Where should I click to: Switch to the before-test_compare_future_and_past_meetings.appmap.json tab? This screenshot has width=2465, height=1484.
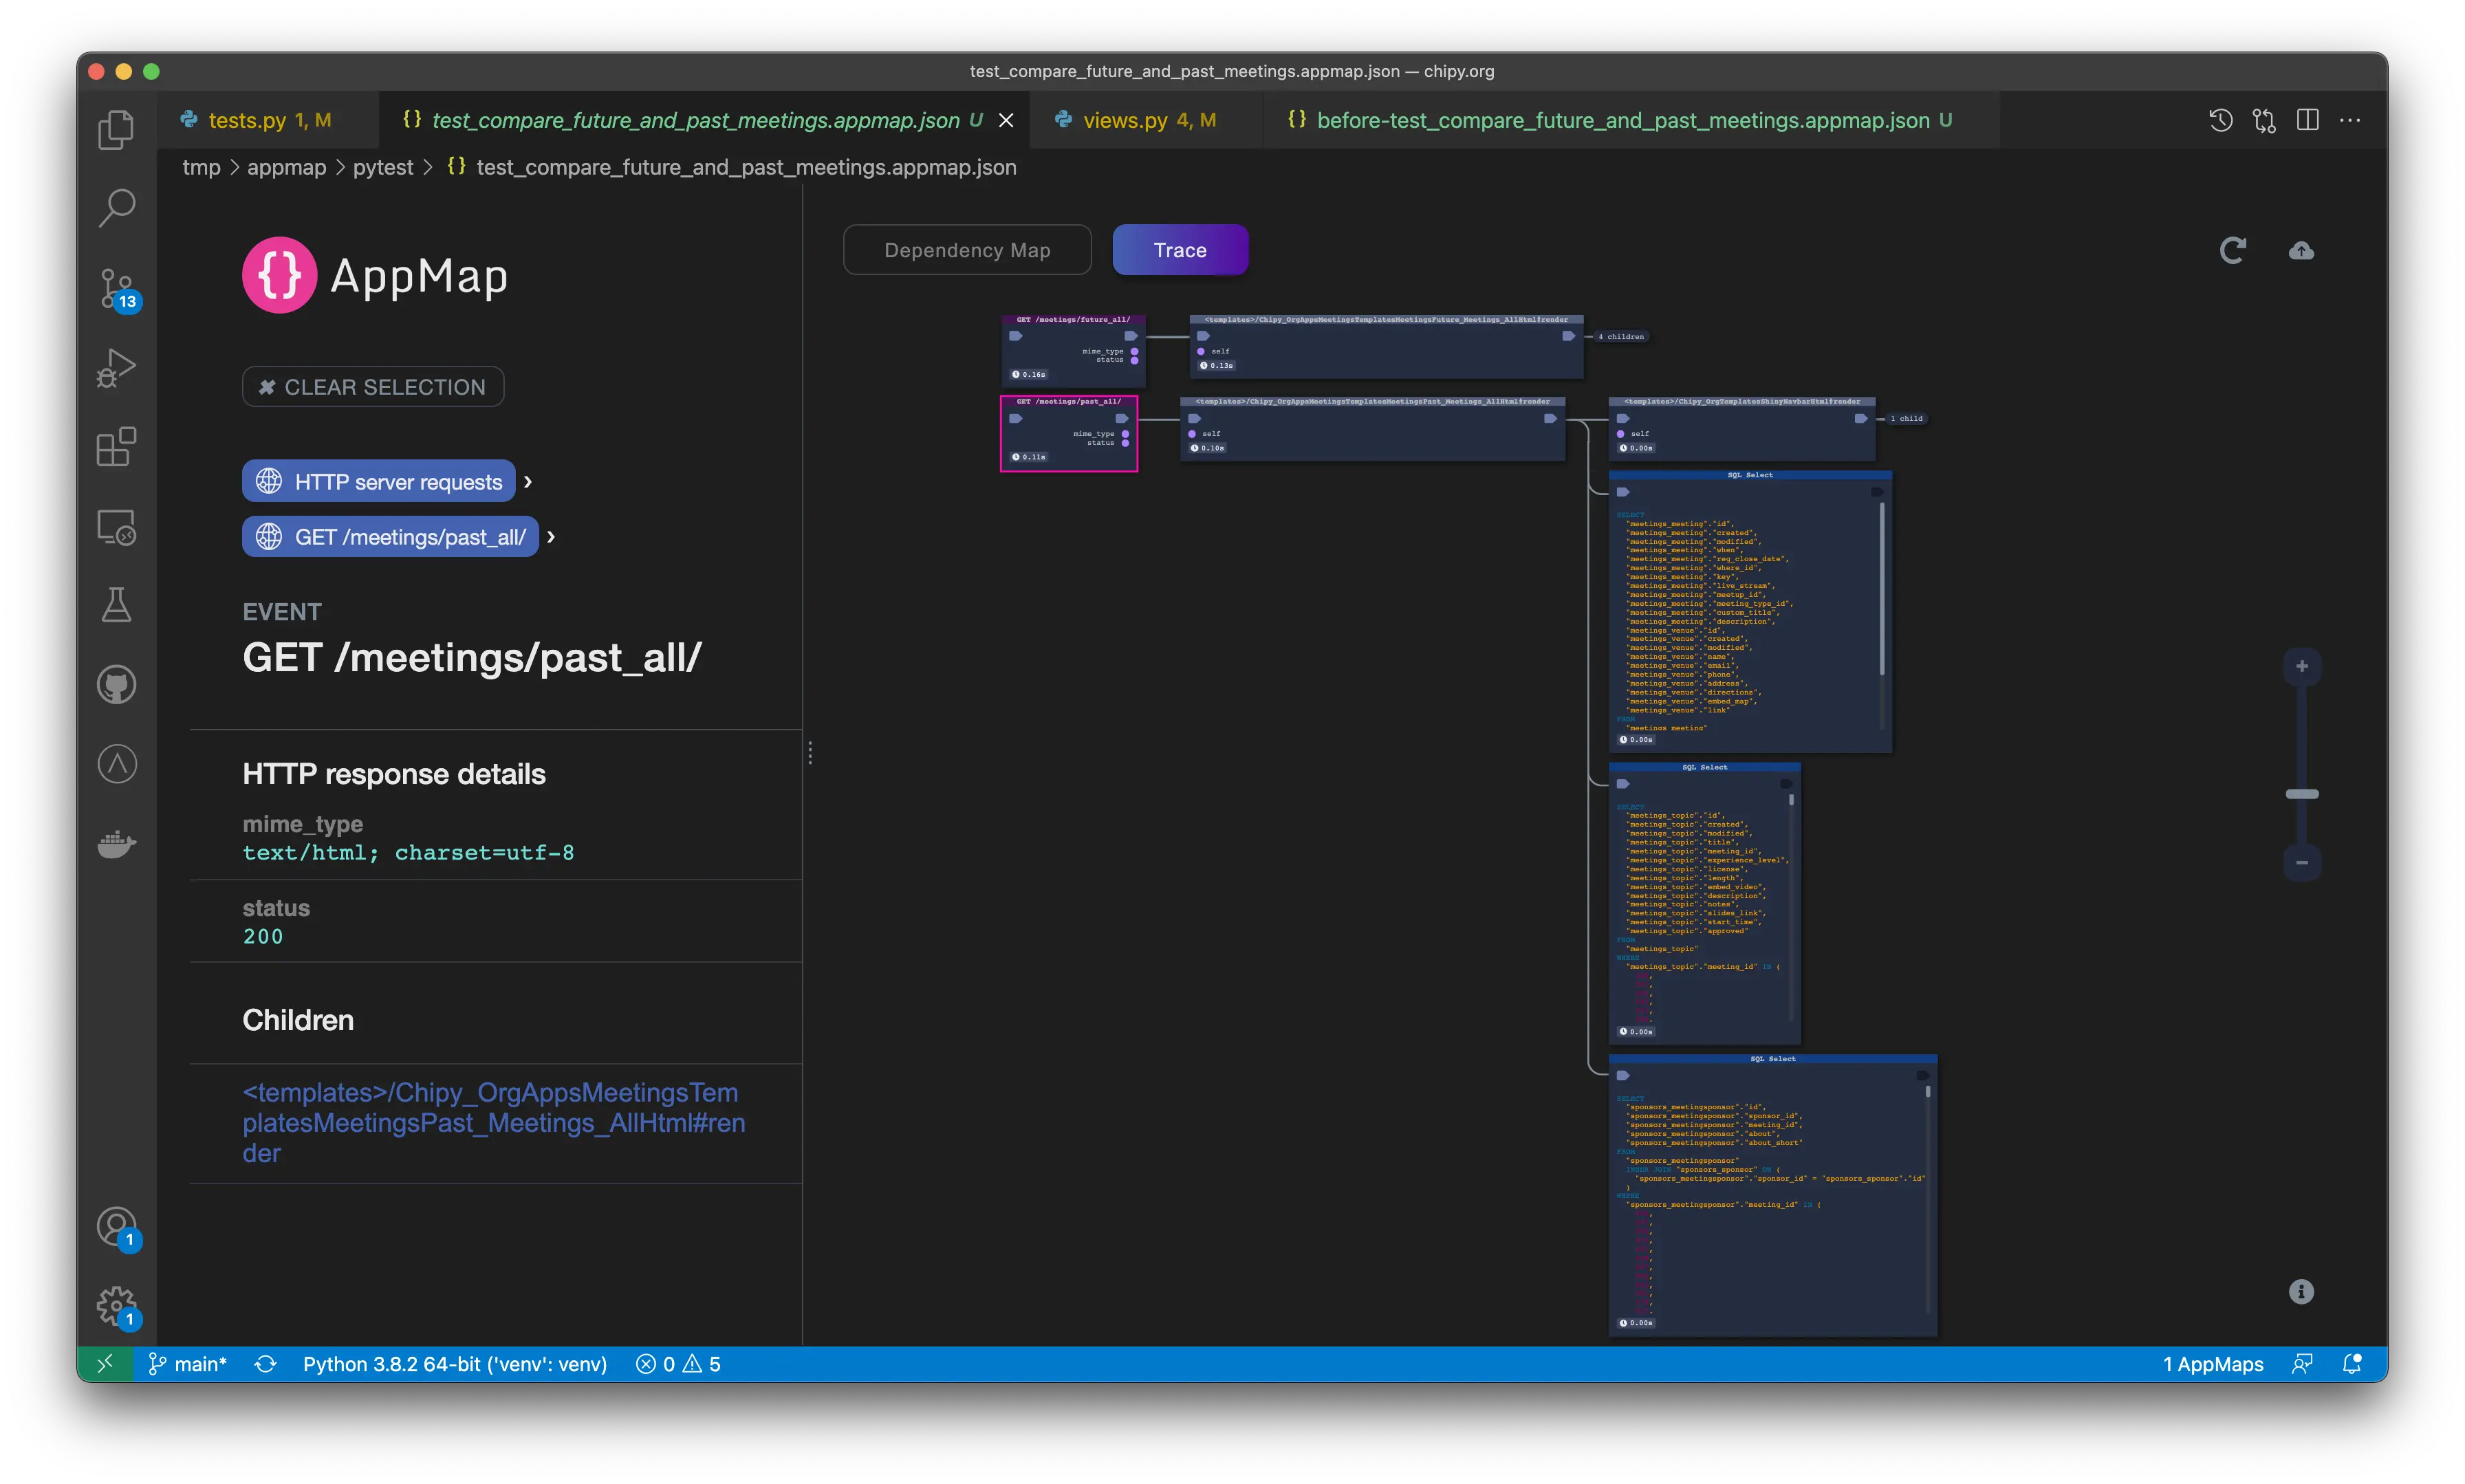(1630, 120)
